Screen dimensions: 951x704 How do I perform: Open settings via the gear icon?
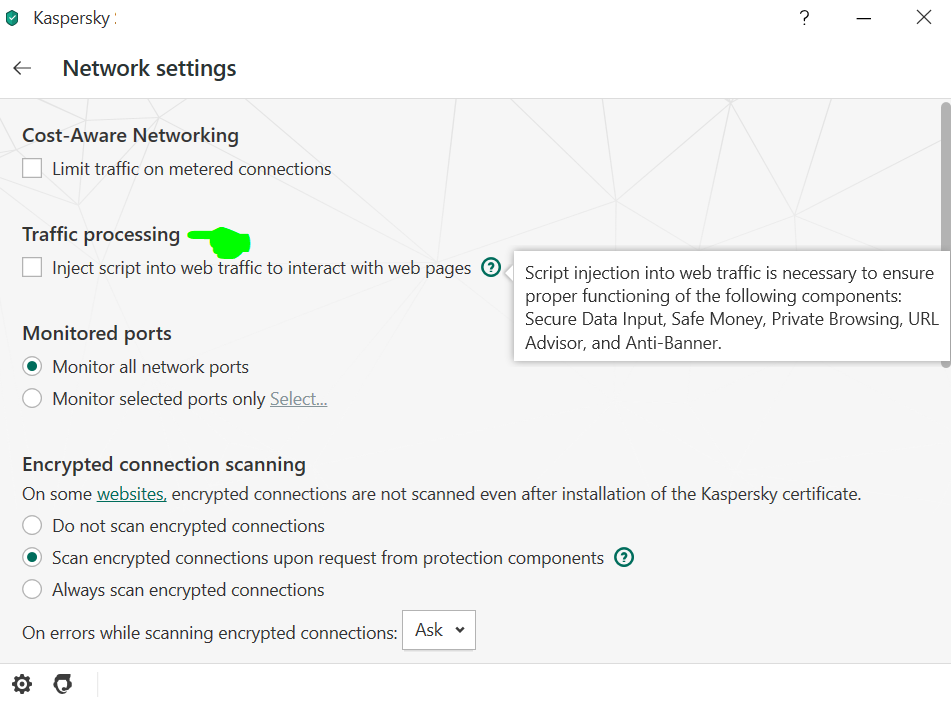[x=22, y=684]
